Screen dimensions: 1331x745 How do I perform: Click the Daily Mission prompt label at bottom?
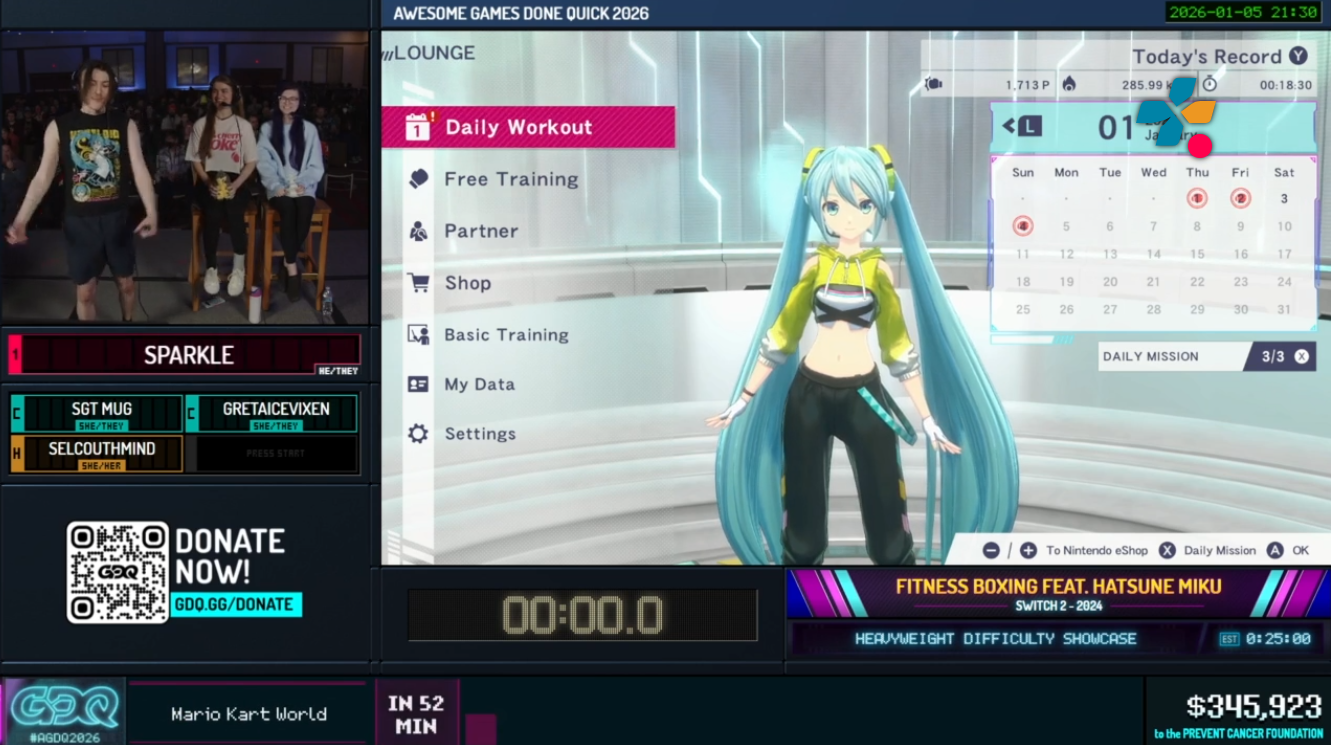pyautogui.click(x=1220, y=551)
